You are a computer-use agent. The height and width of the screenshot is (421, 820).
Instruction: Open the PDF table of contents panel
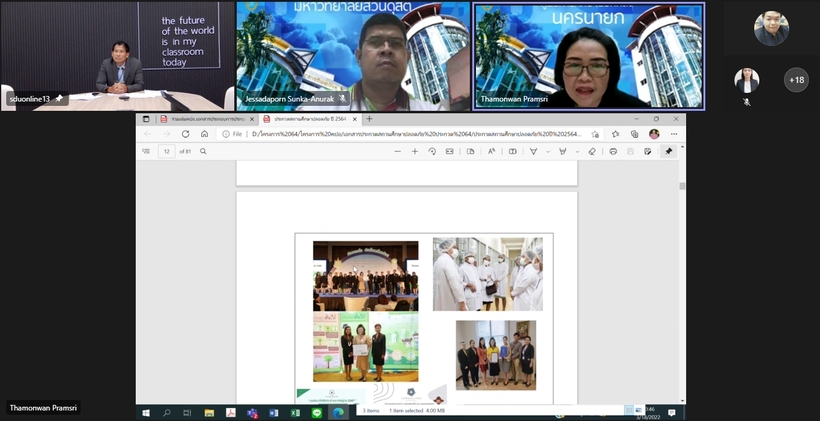146,151
